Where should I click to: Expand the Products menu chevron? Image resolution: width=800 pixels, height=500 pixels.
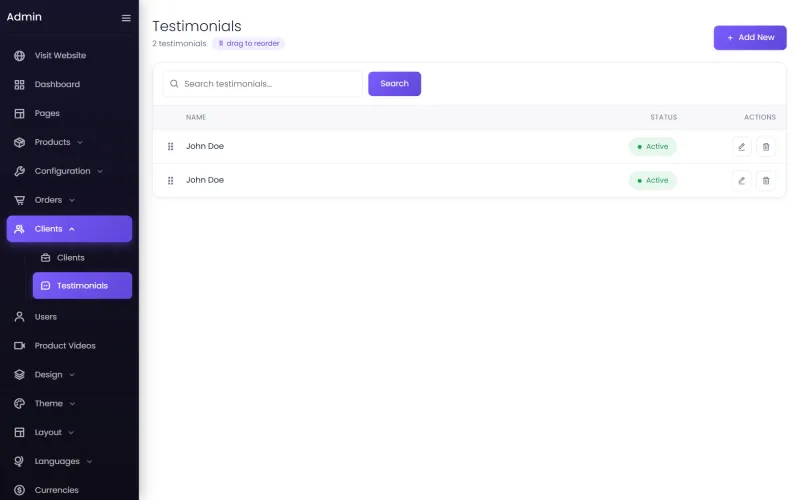point(80,142)
